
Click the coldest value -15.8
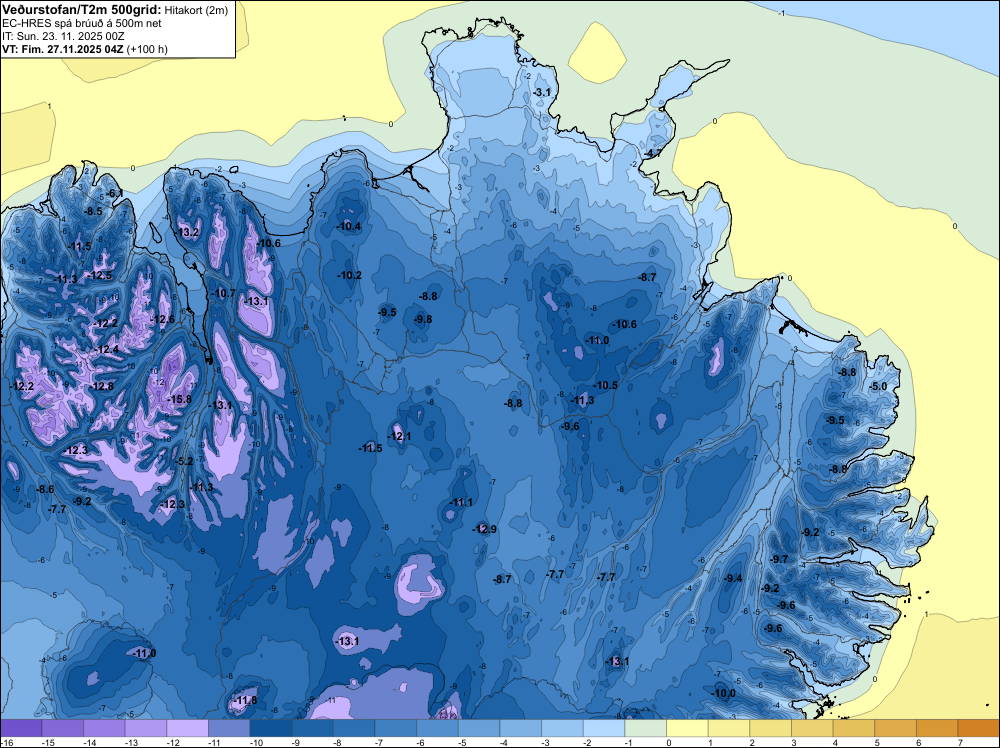tap(179, 399)
